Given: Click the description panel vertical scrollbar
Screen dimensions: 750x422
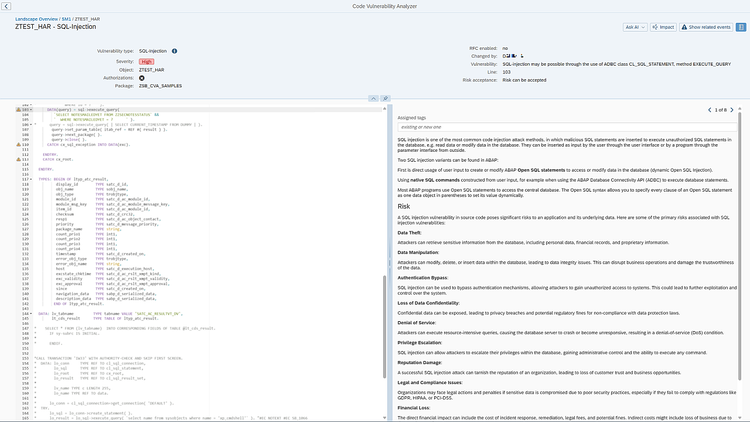Looking at the screenshot, I should pyautogui.click(x=739, y=246).
